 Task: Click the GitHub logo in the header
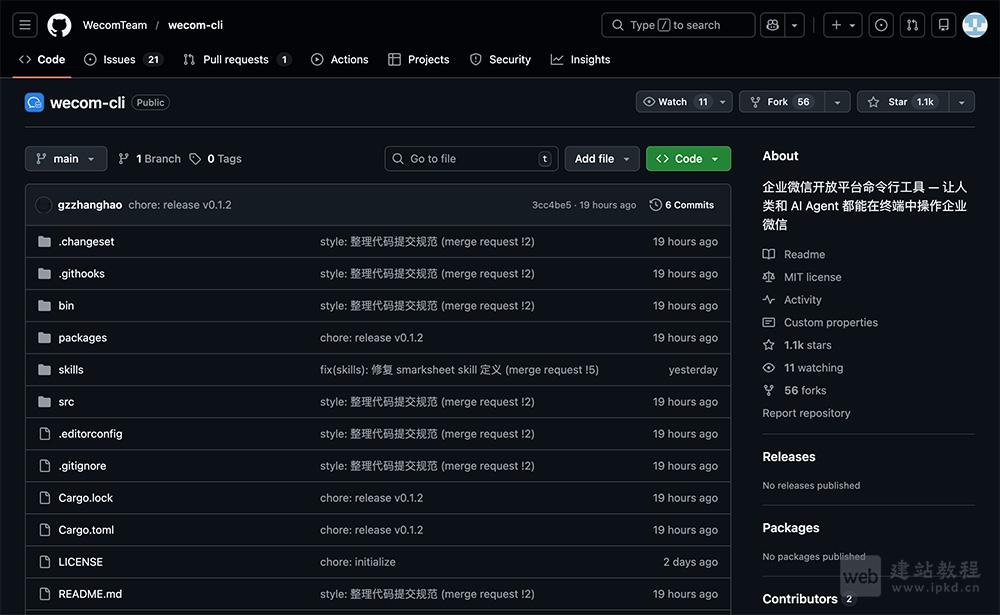(x=59, y=24)
